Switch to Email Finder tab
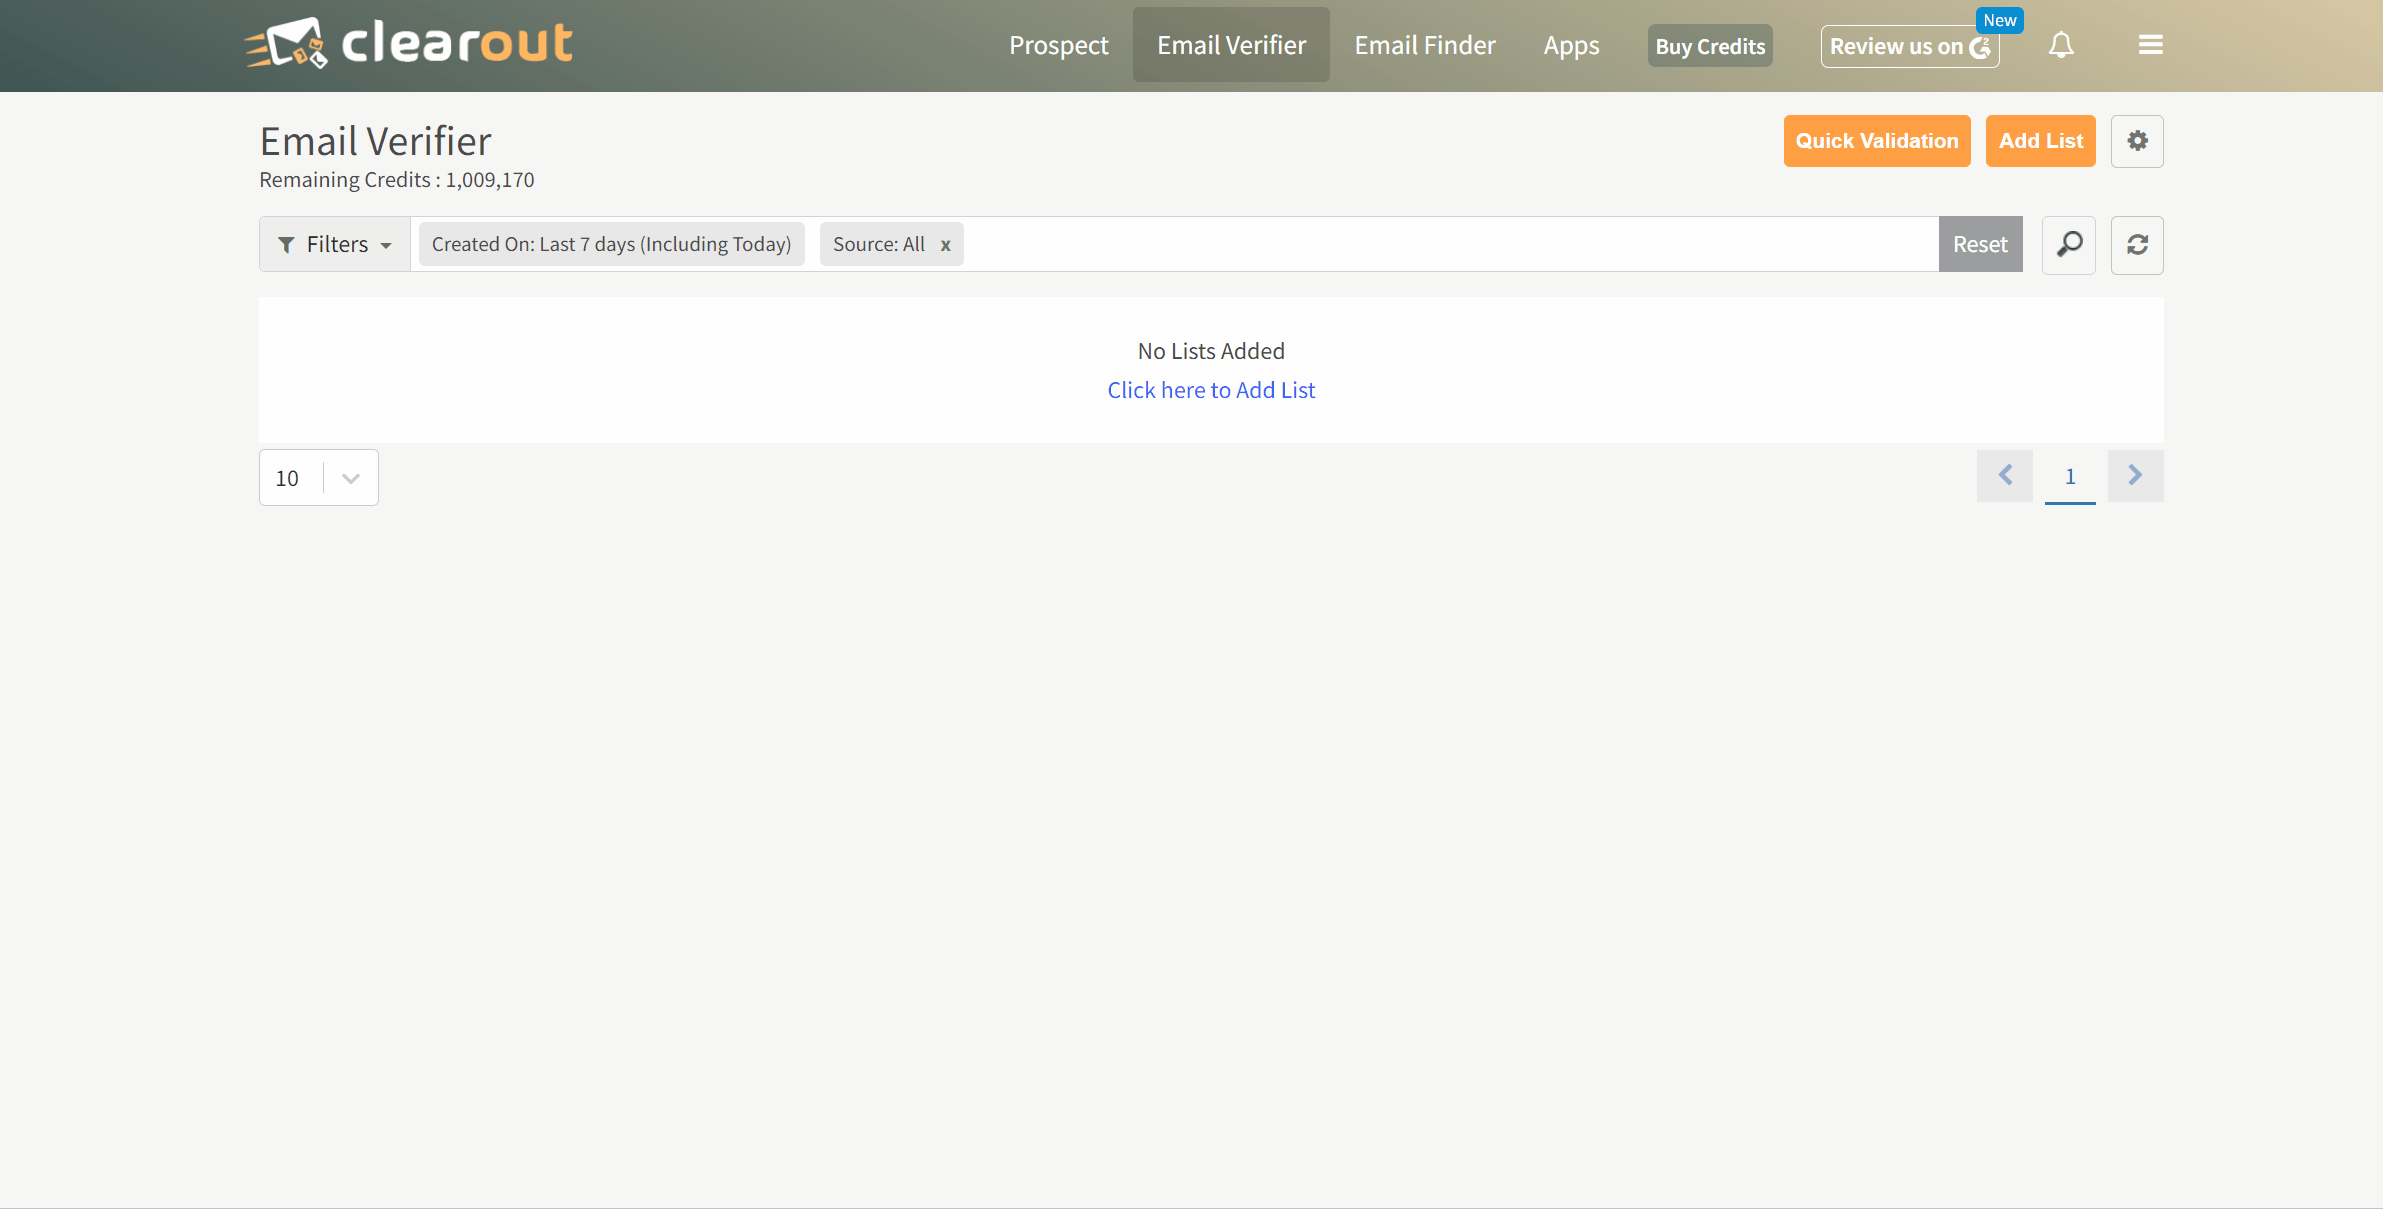Image resolution: width=2383 pixels, height=1209 pixels. click(x=1424, y=45)
